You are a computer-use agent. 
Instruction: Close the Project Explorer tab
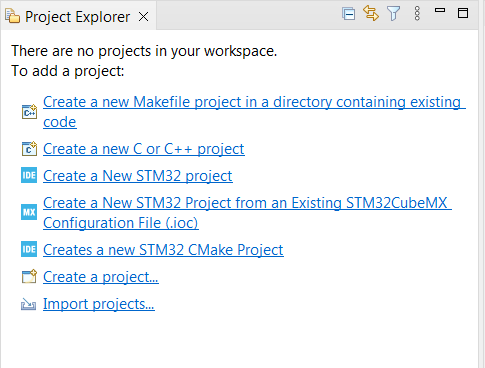144,17
